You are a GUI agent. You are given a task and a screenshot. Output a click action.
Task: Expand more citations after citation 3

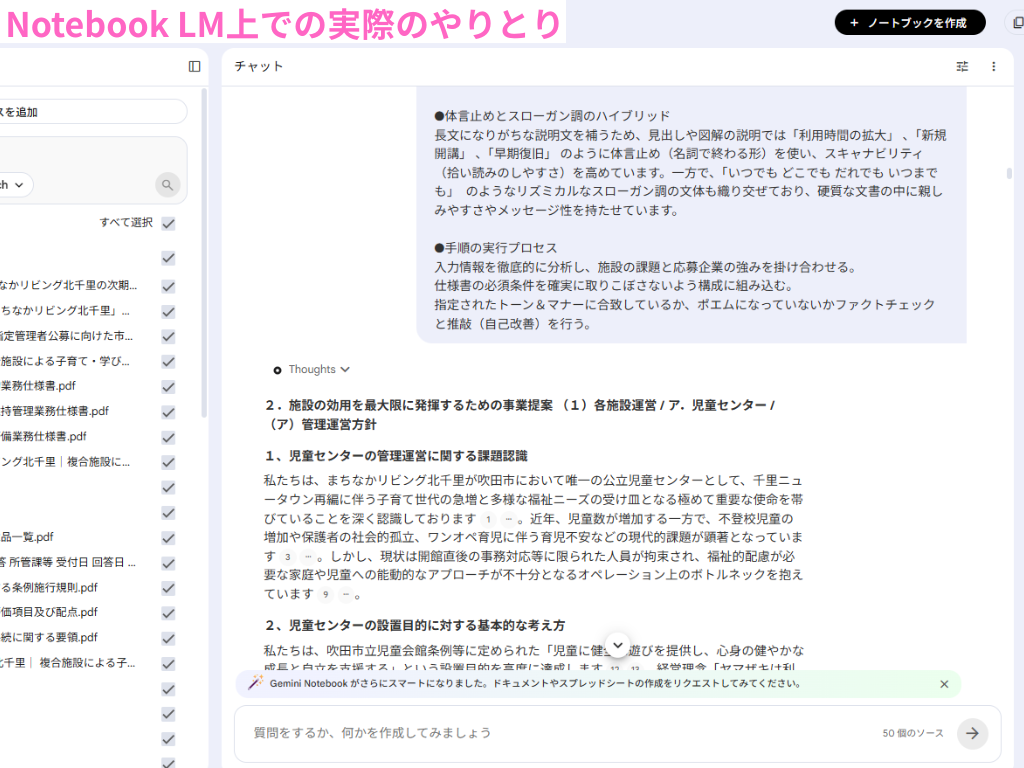pos(308,557)
